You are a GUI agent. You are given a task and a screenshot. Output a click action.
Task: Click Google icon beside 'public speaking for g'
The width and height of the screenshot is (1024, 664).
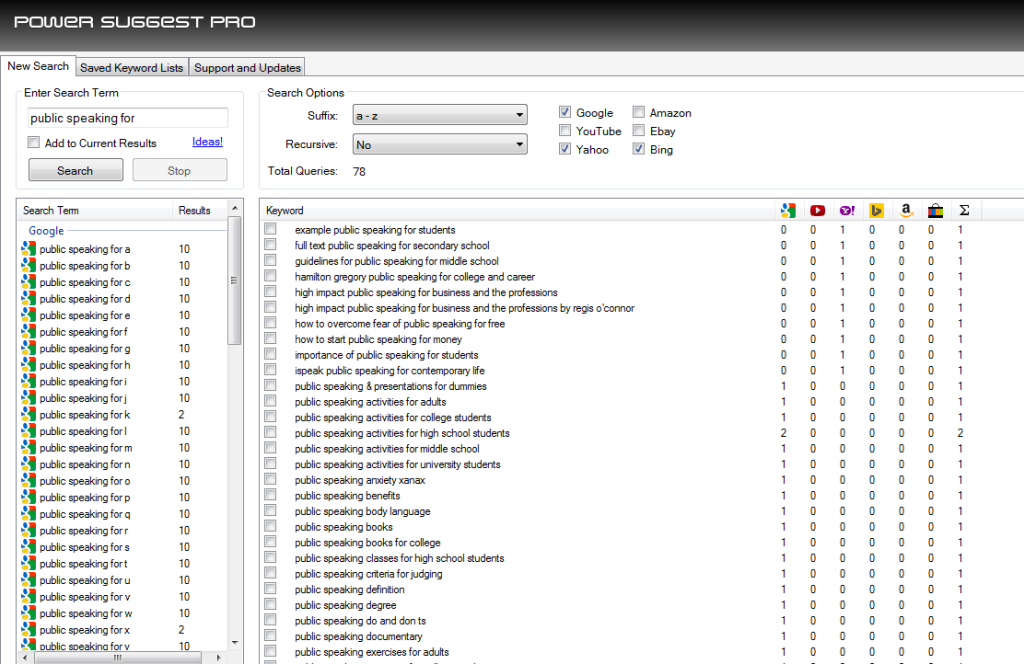click(x=28, y=348)
